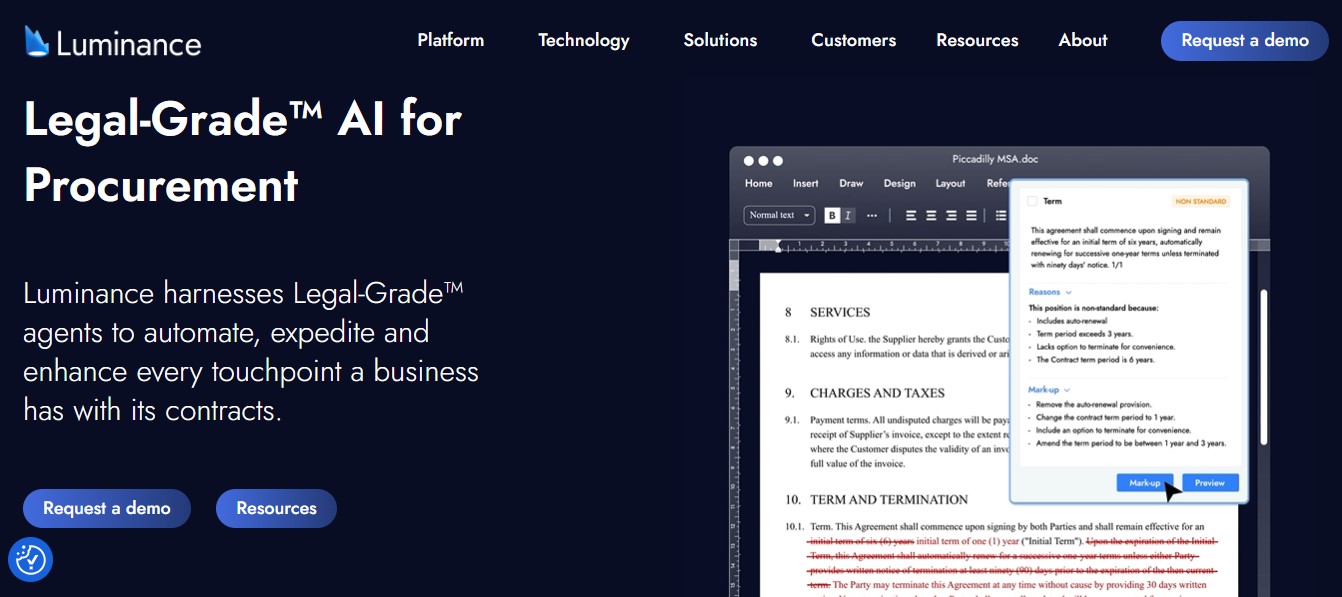The width and height of the screenshot is (1342, 597).
Task: Click the justify text alignment icon
Action: click(971, 215)
